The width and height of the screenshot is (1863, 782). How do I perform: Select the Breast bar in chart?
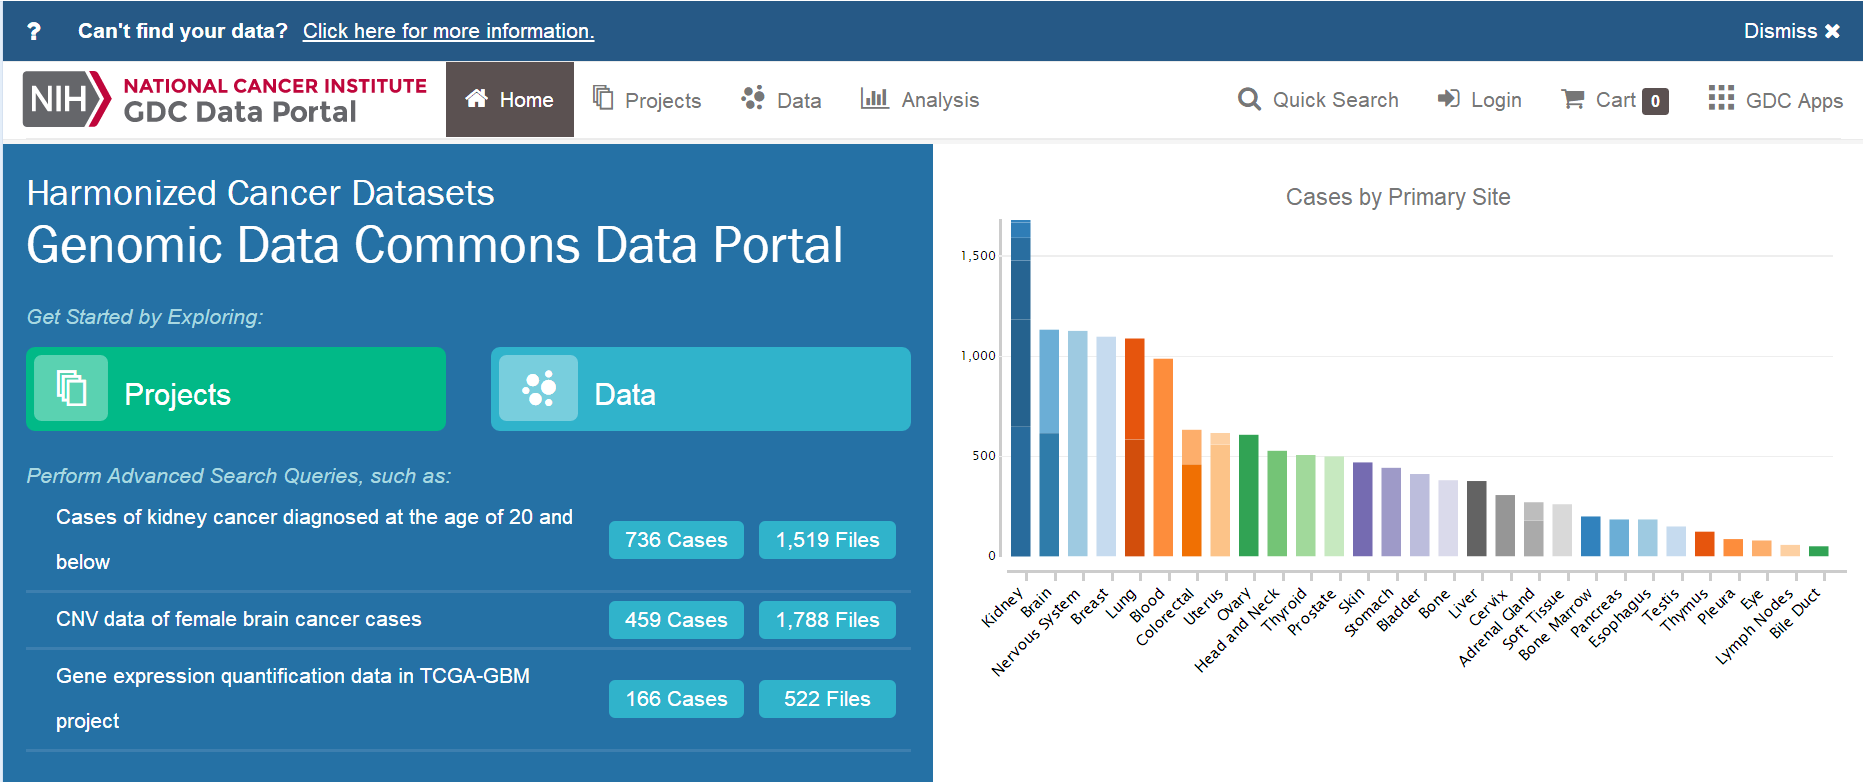1106,446
